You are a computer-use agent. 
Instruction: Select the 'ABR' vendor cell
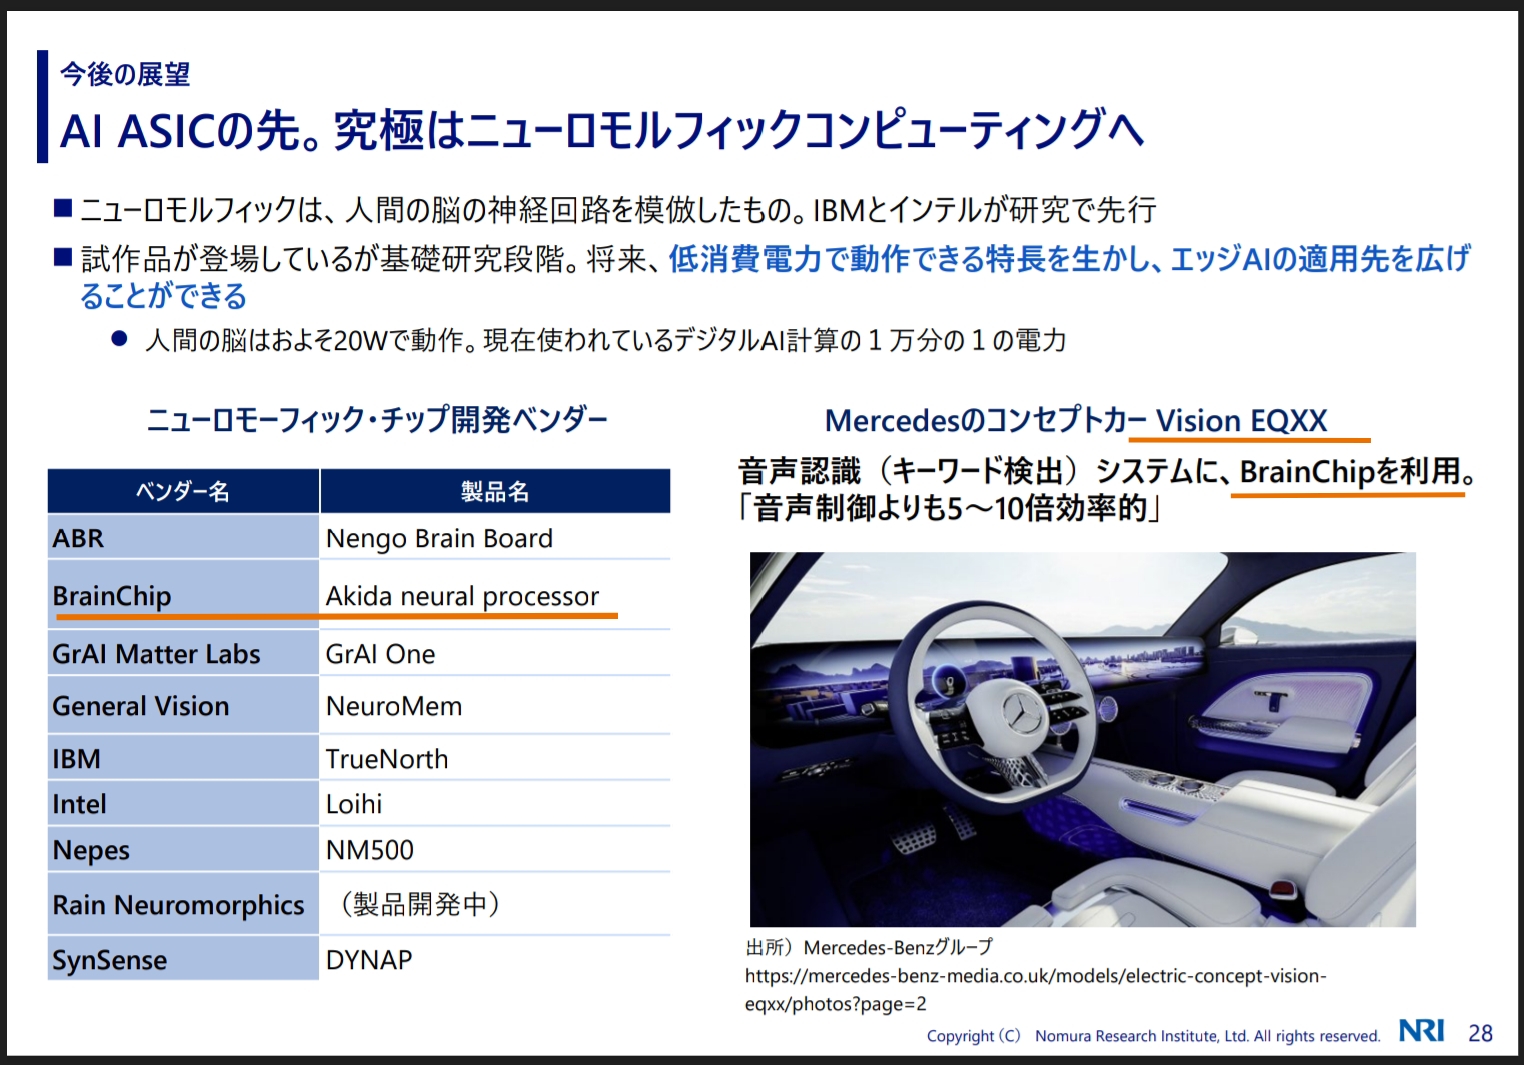(x=183, y=537)
